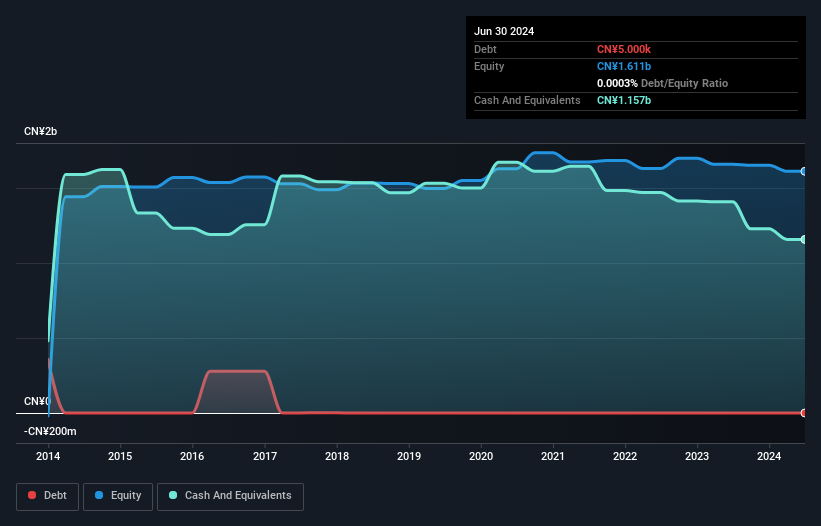The image size is (821, 526).
Task: Click the 2015 x-axis label
Action: click(120, 456)
